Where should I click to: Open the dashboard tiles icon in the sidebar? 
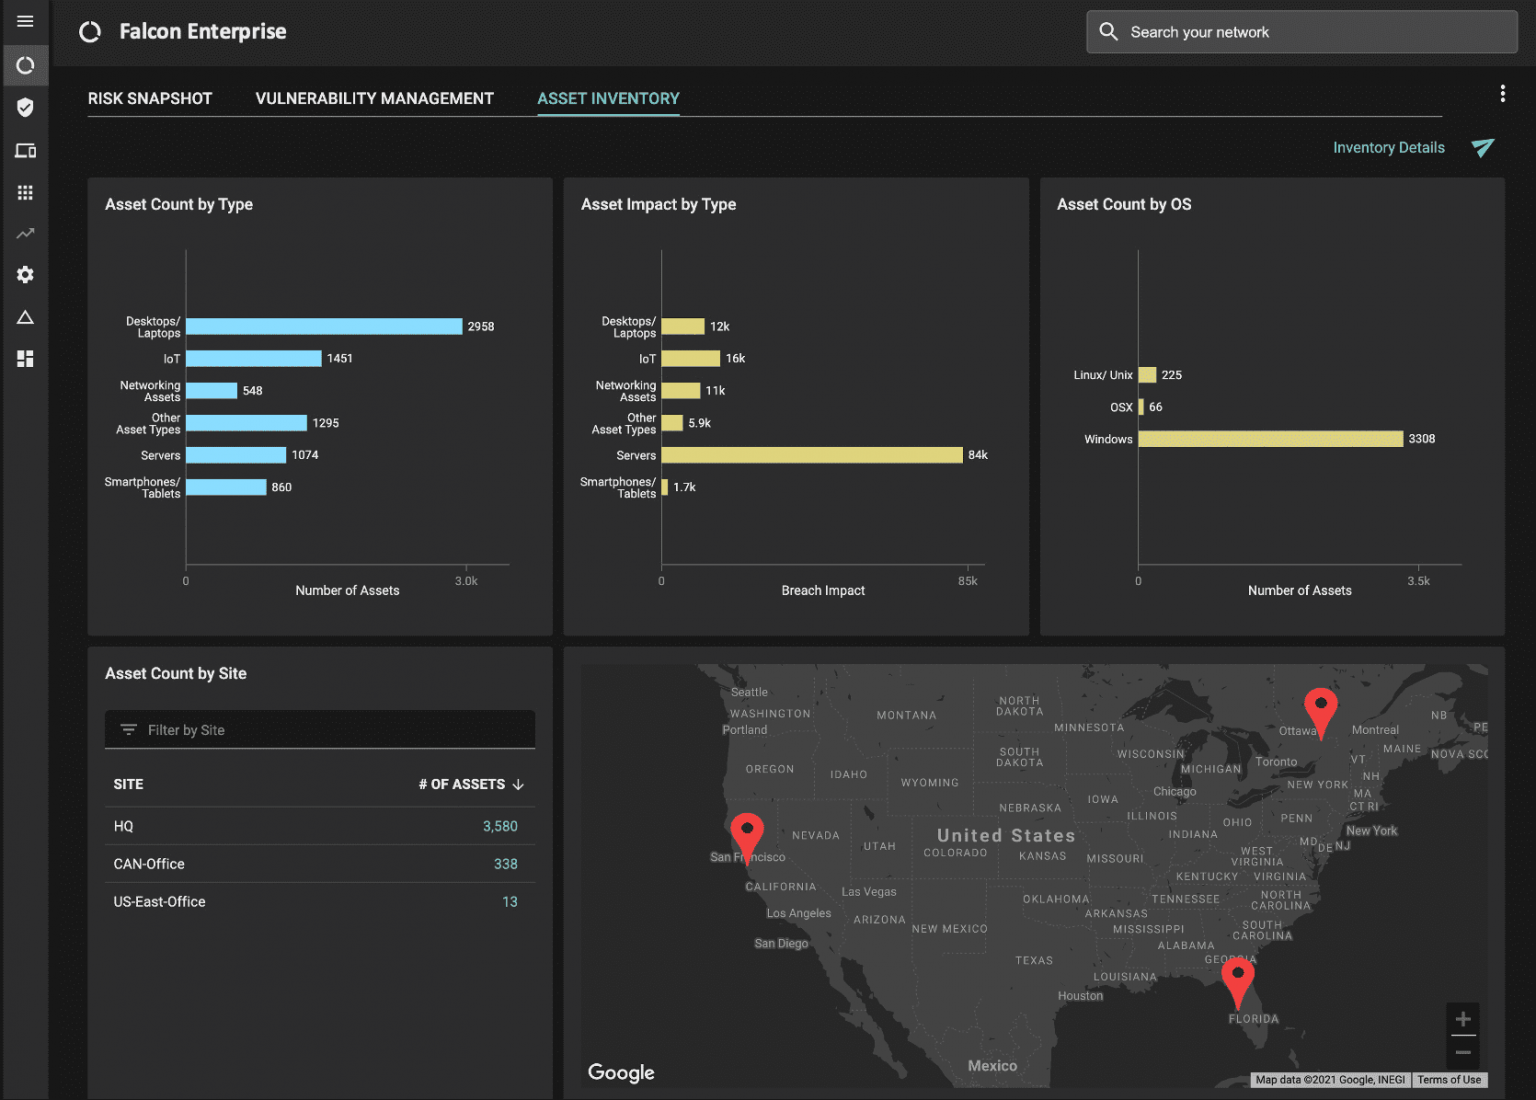(x=25, y=359)
